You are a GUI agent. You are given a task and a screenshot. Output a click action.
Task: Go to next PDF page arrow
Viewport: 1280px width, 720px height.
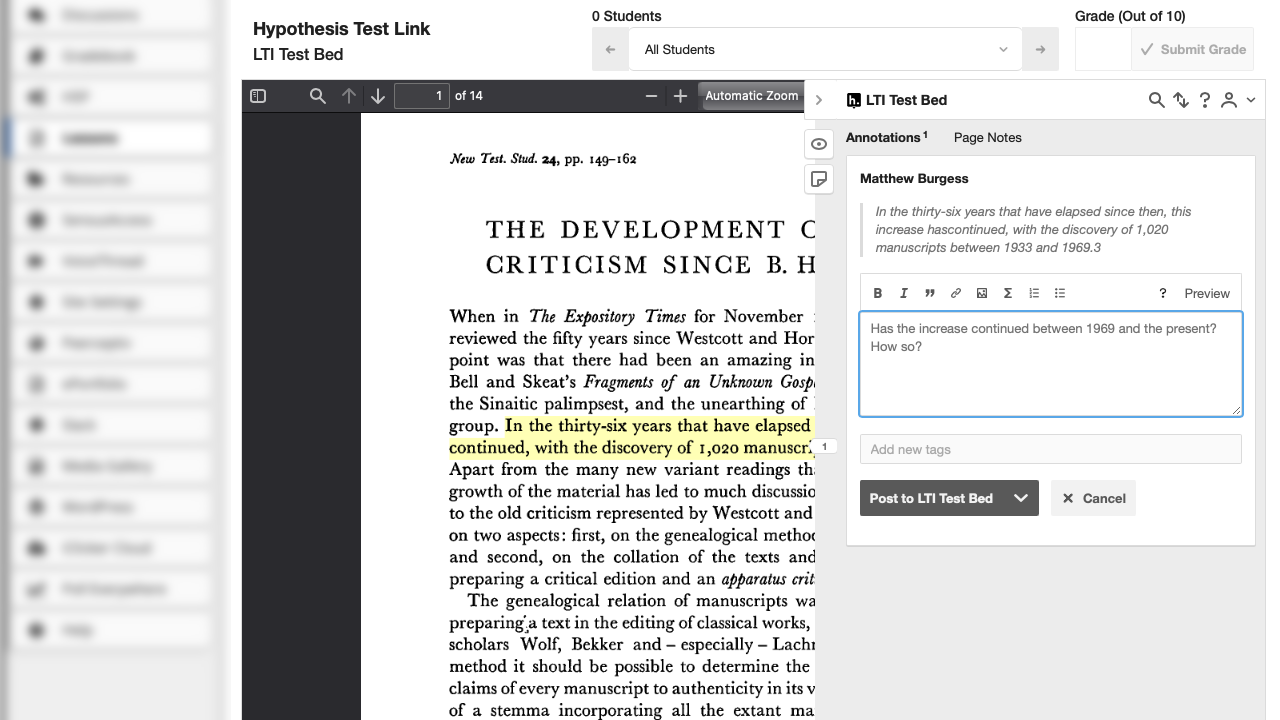coord(378,96)
